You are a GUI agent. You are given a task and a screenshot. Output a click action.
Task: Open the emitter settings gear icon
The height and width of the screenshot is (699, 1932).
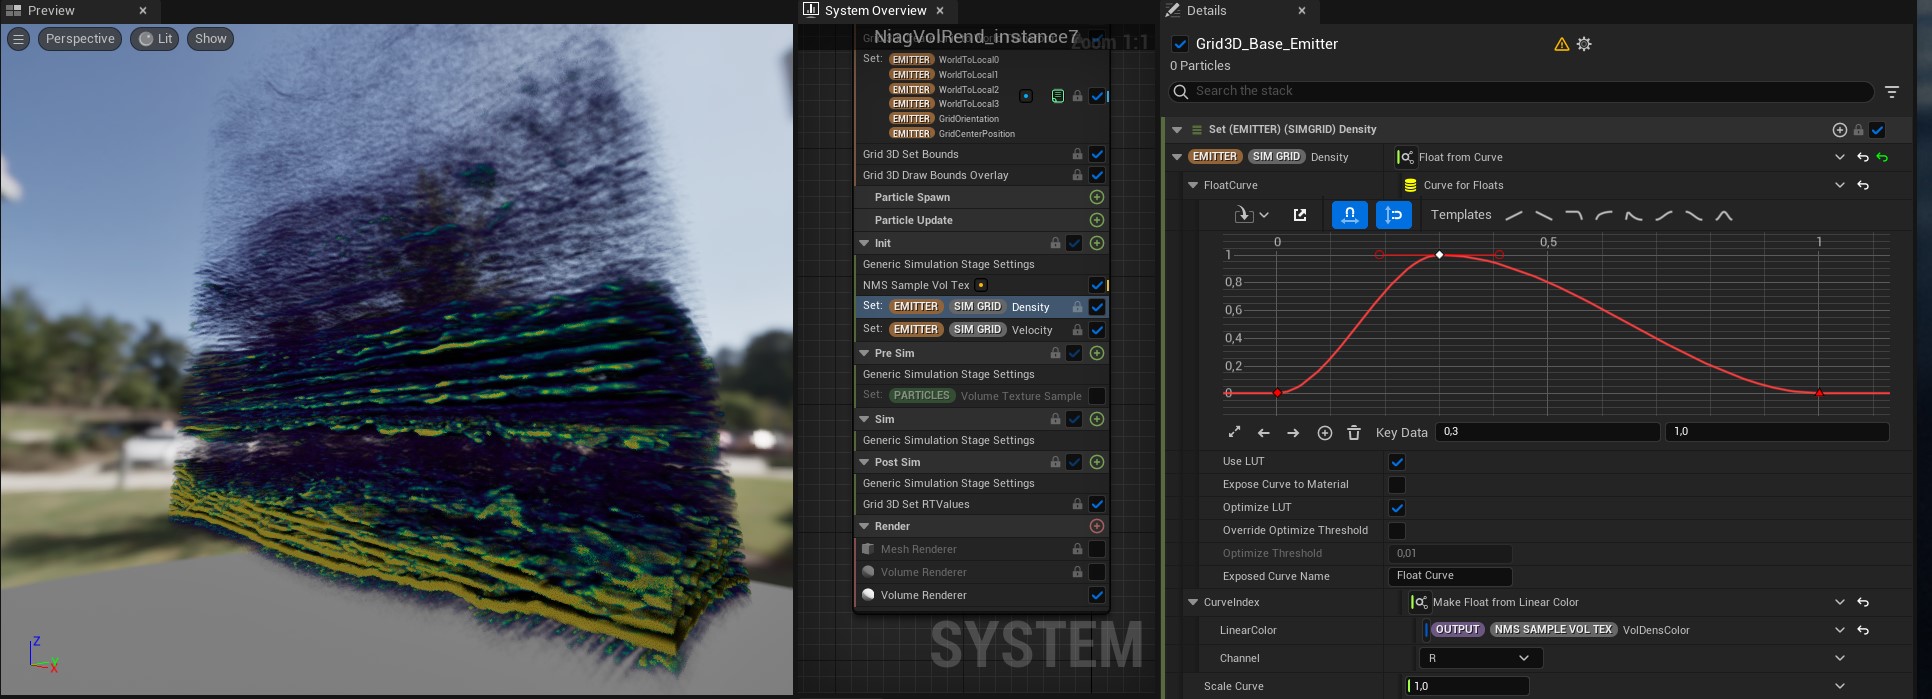[x=1584, y=44]
